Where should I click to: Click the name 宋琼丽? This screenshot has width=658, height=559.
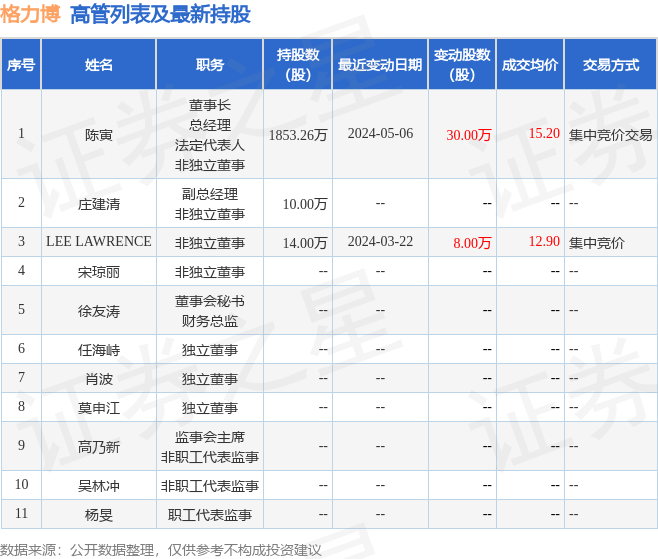pos(99,272)
